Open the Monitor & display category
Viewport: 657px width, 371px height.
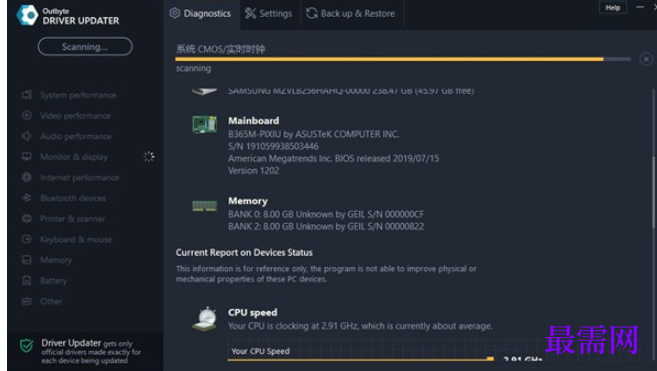[x=74, y=157]
